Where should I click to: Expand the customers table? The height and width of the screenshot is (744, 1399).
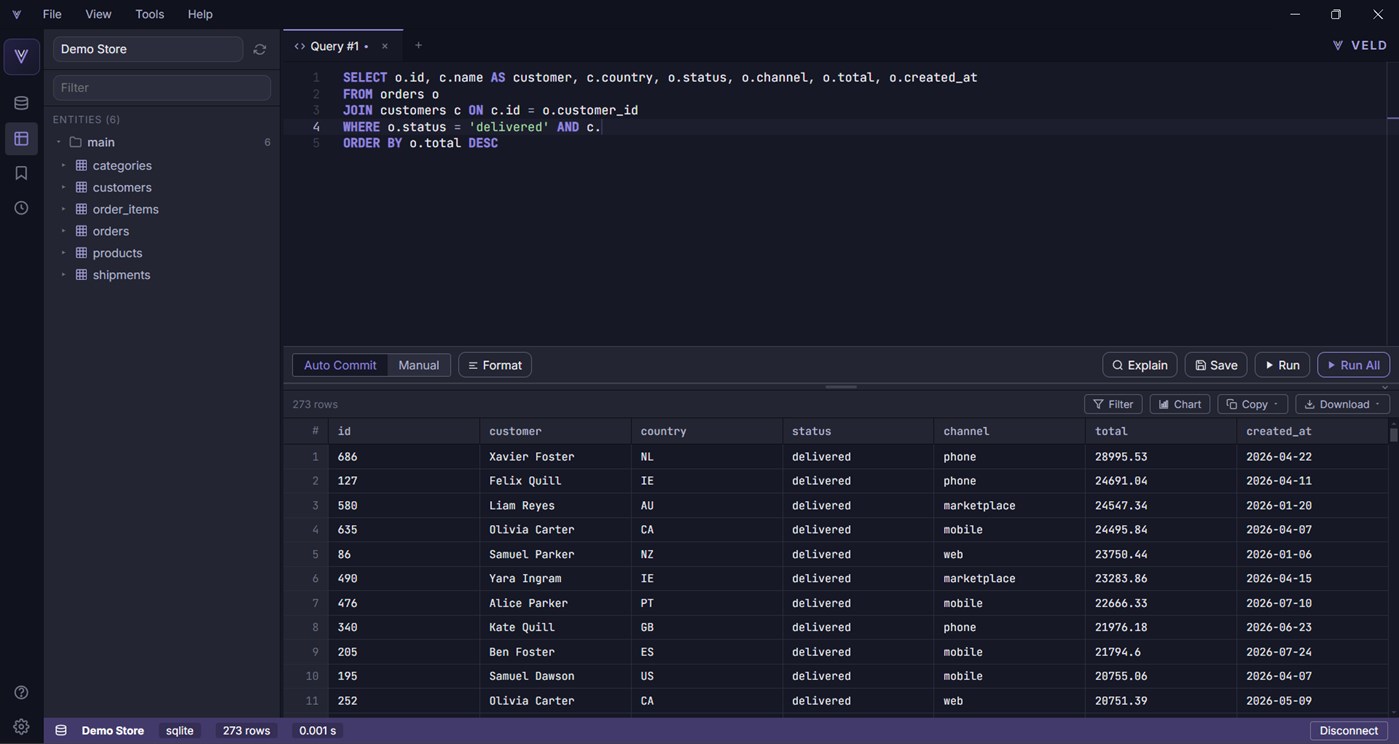tap(63, 187)
